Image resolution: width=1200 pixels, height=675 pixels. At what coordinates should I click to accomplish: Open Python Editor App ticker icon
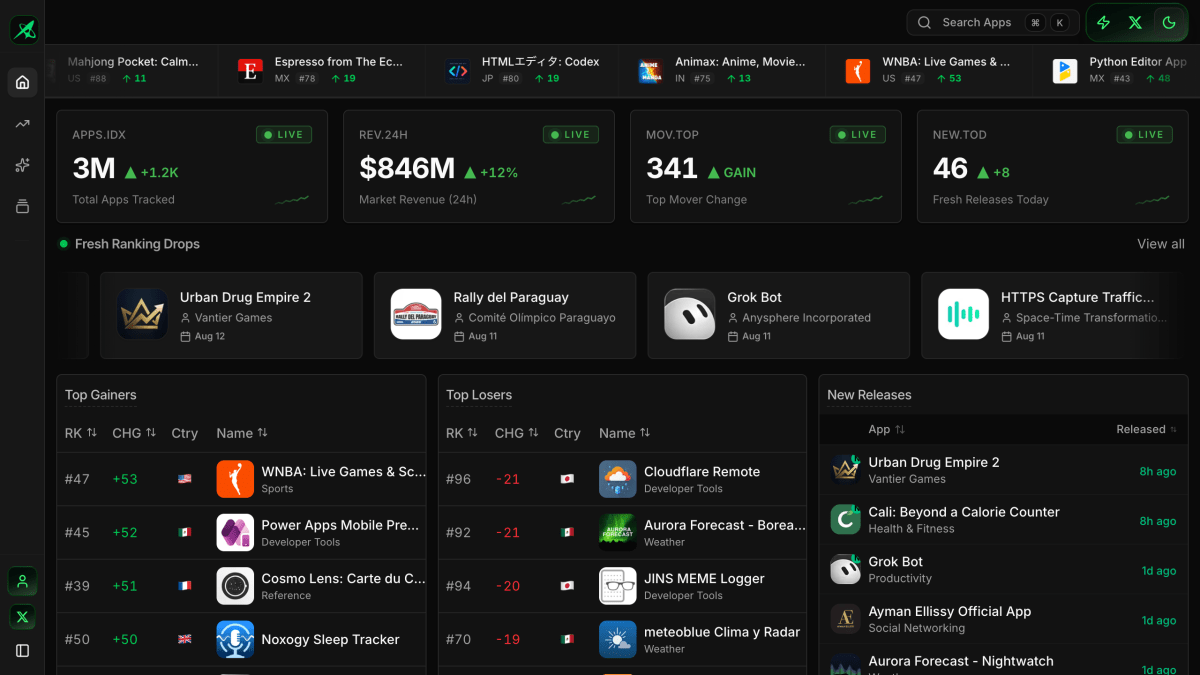pyautogui.click(x=1065, y=70)
